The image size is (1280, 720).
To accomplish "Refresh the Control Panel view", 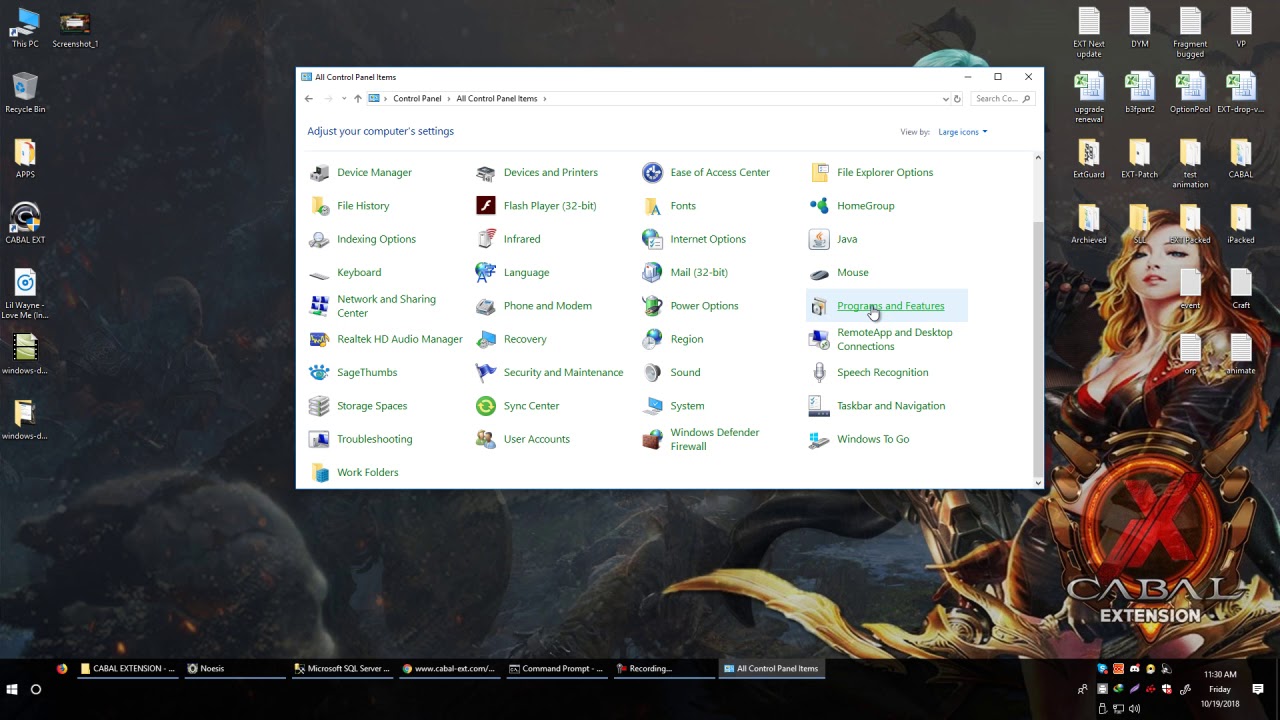I will click(957, 99).
